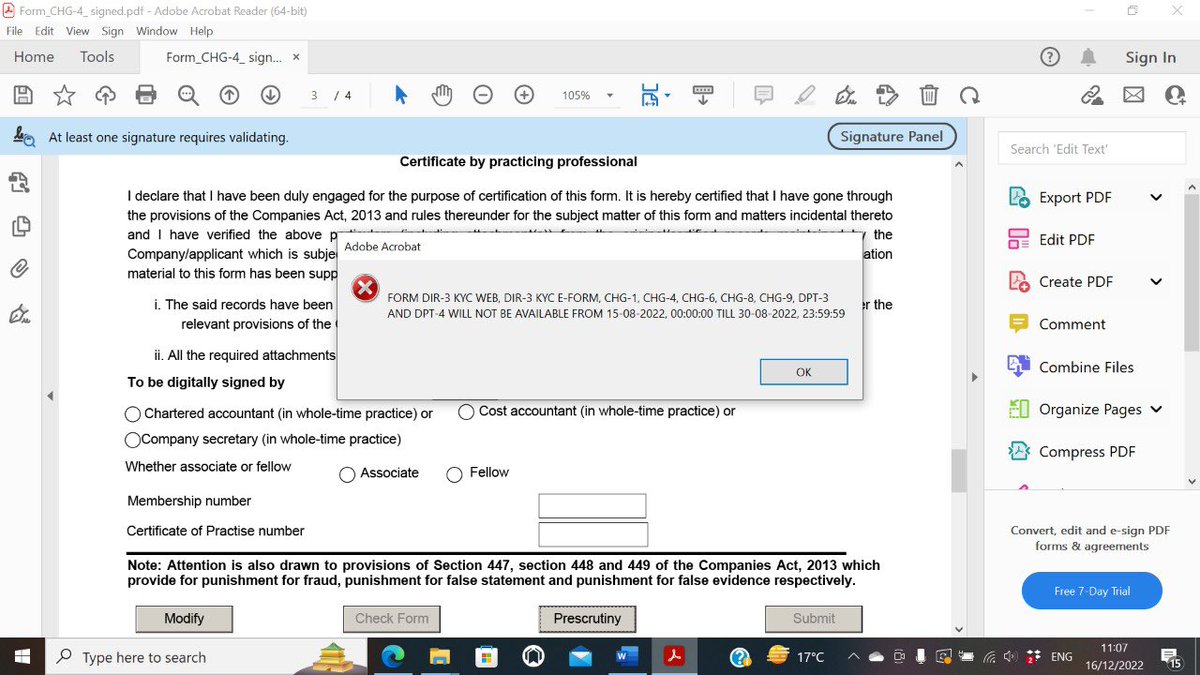Image resolution: width=1200 pixels, height=675 pixels.
Task: Collapse the right tools pane arrow
Action: [x=975, y=377]
